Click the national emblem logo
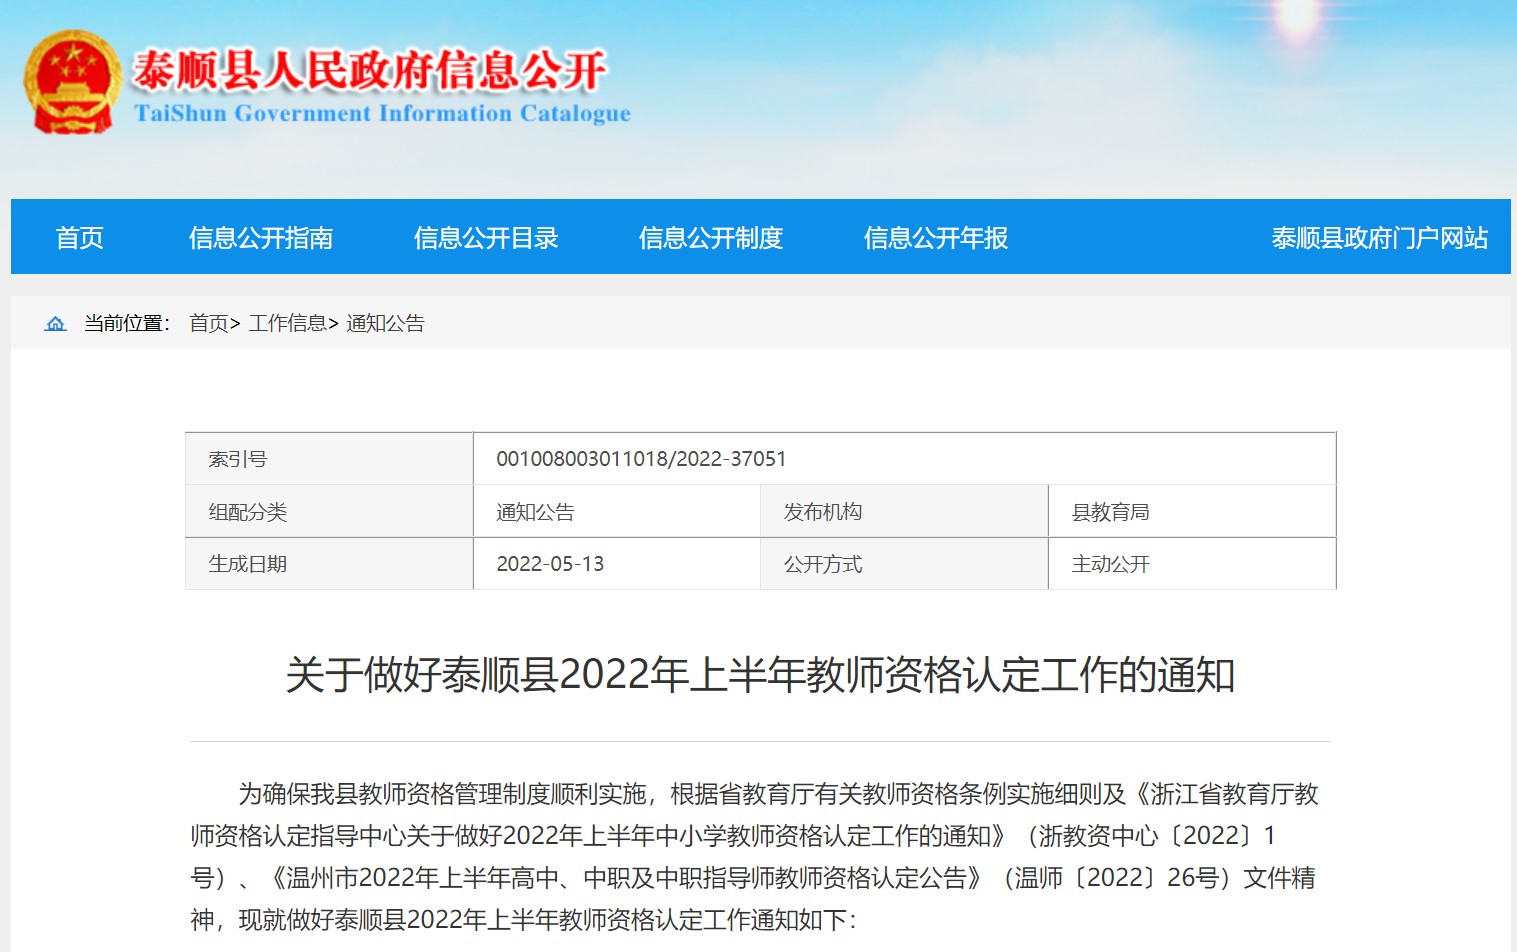 (x=72, y=82)
